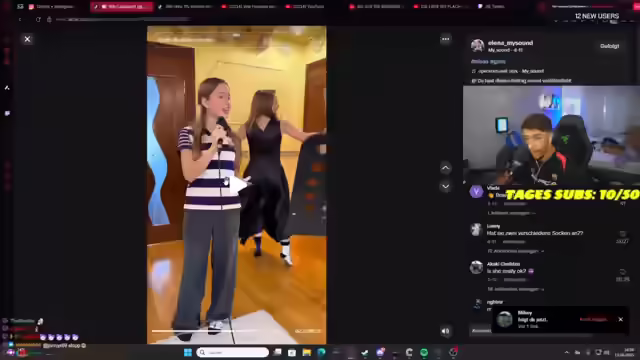Click the Gefolgt follow button
Screen dimensions: 640x360
click(609, 46)
